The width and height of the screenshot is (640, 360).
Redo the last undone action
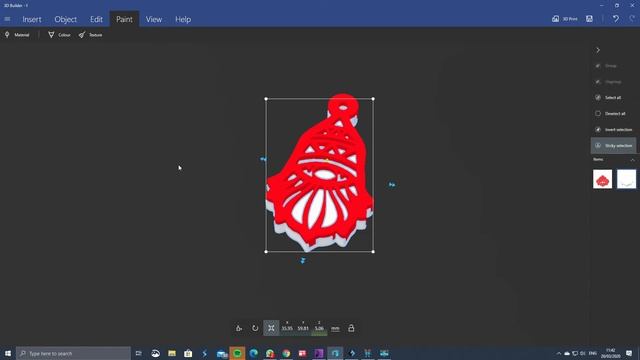(x=632, y=19)
